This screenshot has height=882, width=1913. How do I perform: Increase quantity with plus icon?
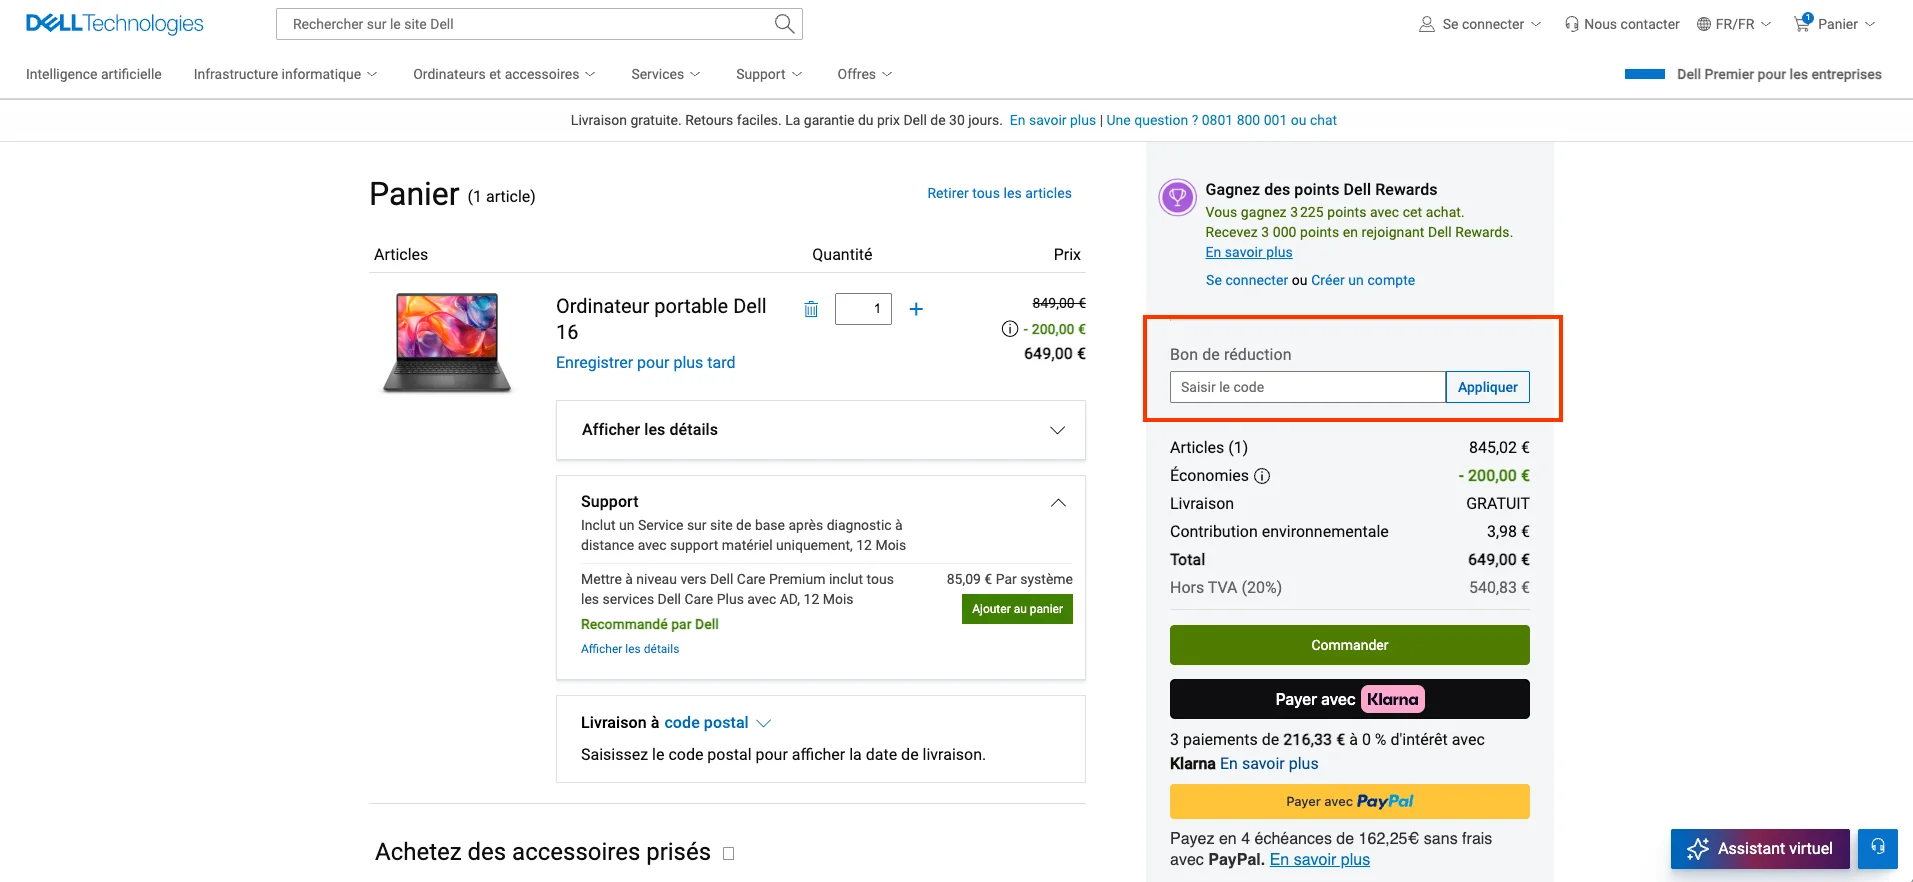click(x=916, y=309)
